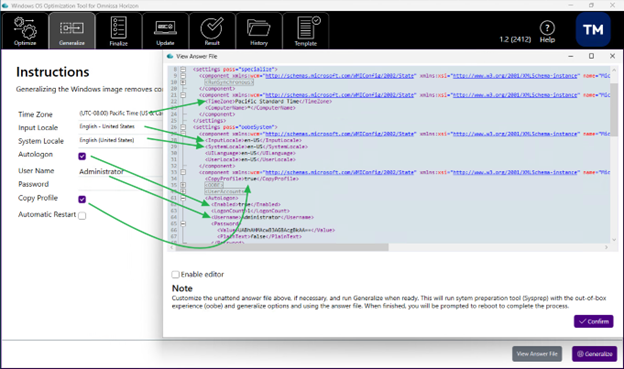624x369 pixels.
Task: Minimize the View Answer File window
Action: [x=571, y=56]
